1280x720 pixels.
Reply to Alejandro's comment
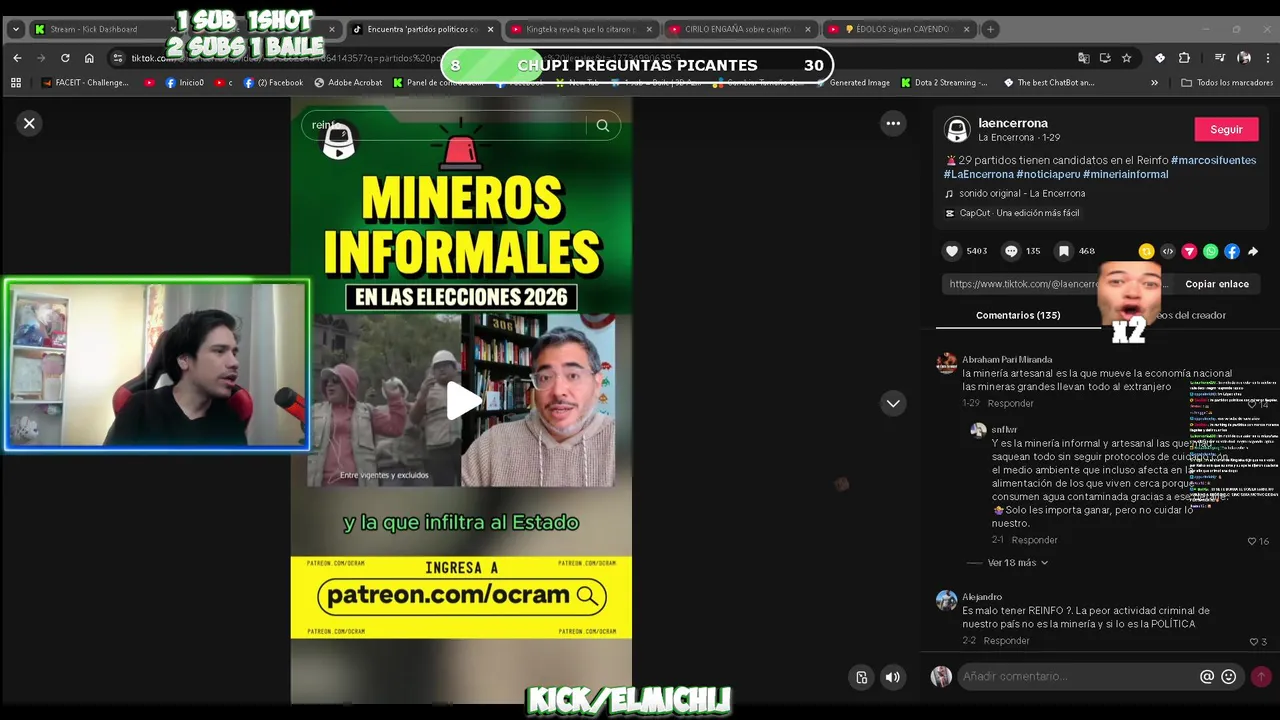point(1006,640)
